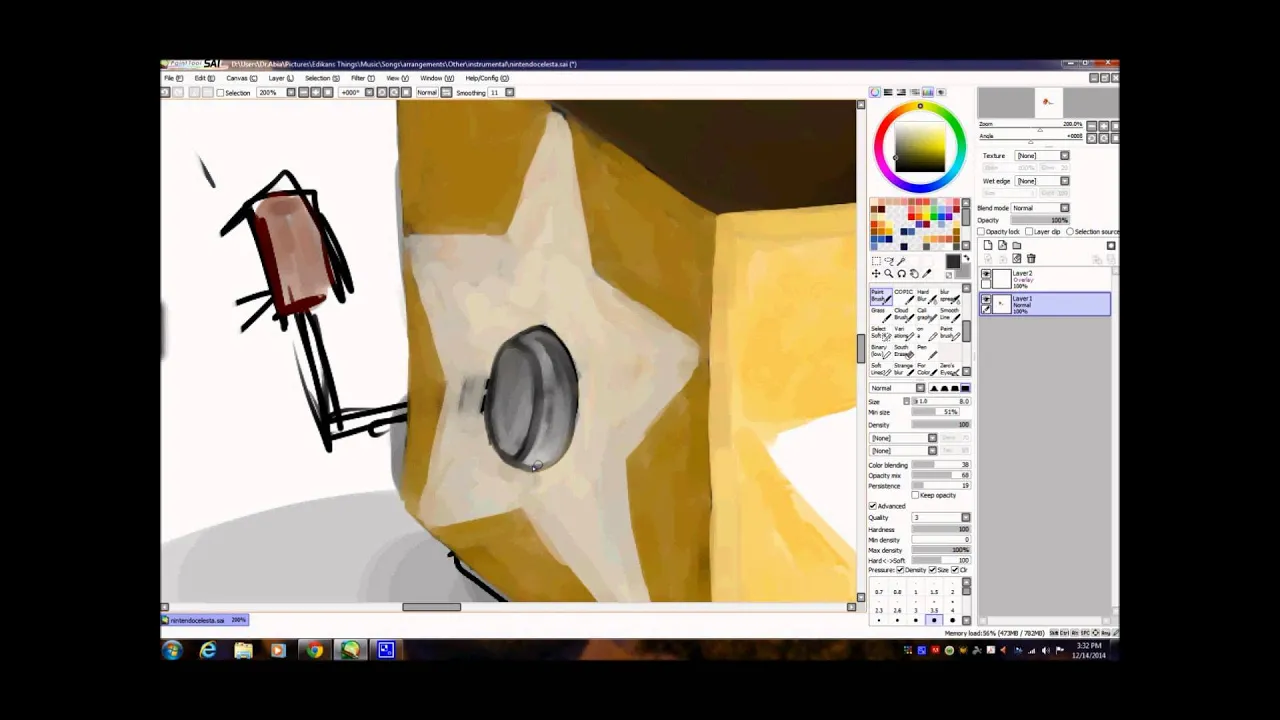Toggle the show Selection checkbox in the toolbar

[220, 93]
